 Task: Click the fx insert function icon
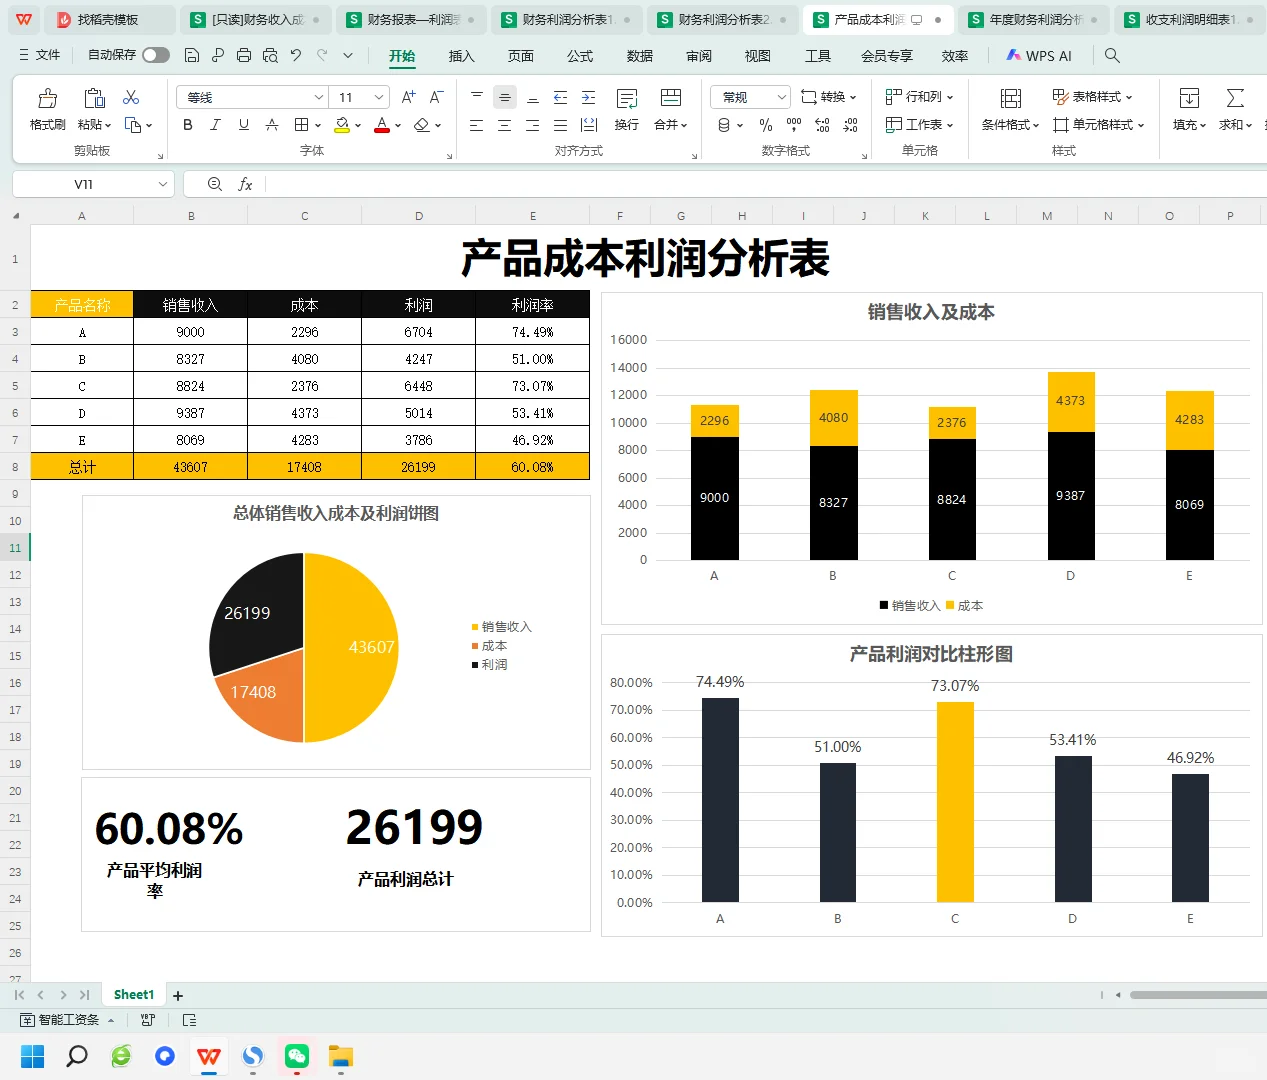click(245, 184)
